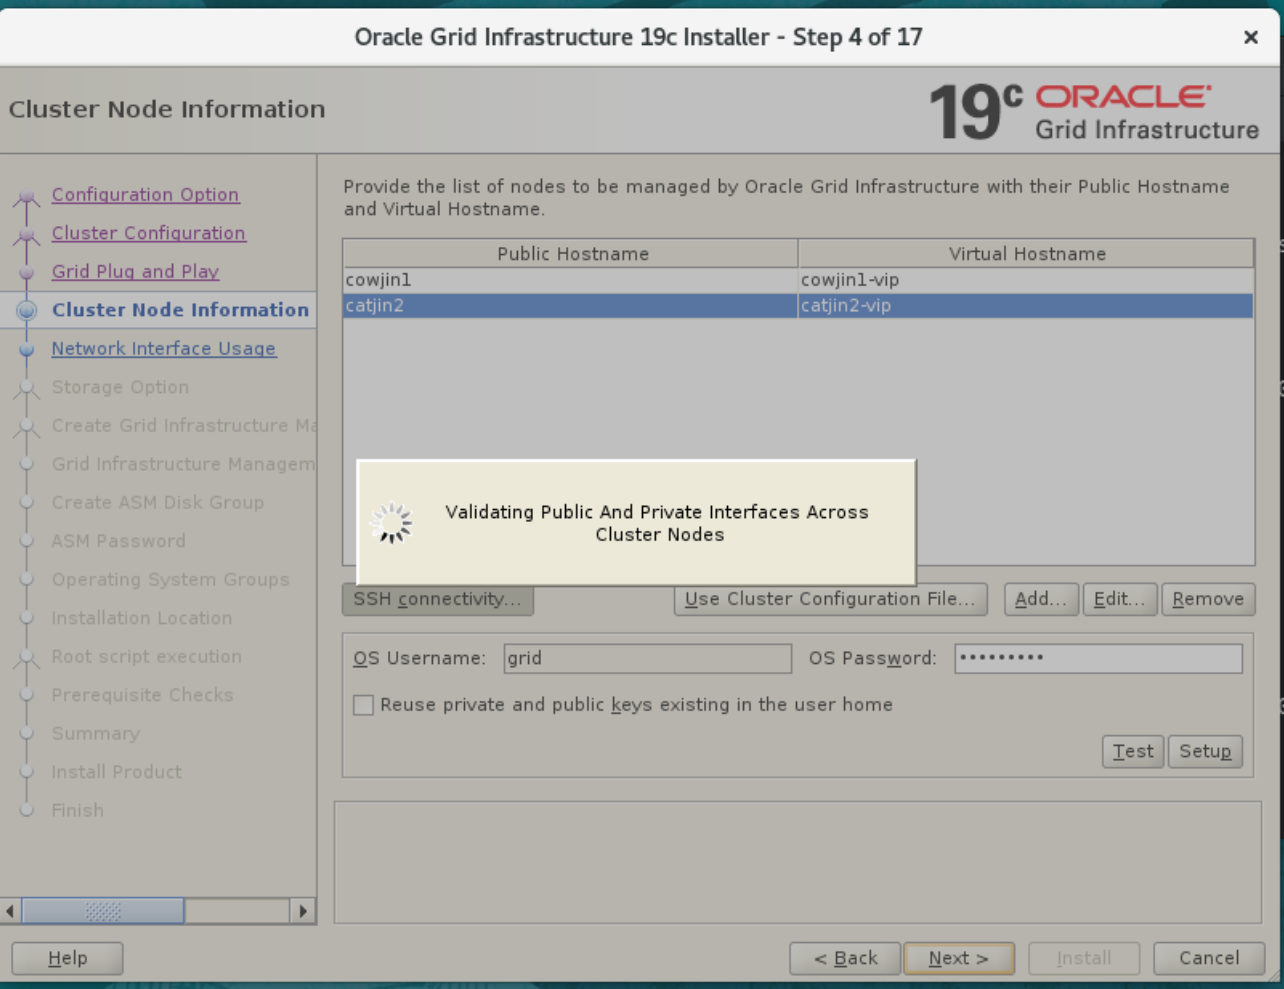Click the Root script execution step marker

click(x=27, y=658)
